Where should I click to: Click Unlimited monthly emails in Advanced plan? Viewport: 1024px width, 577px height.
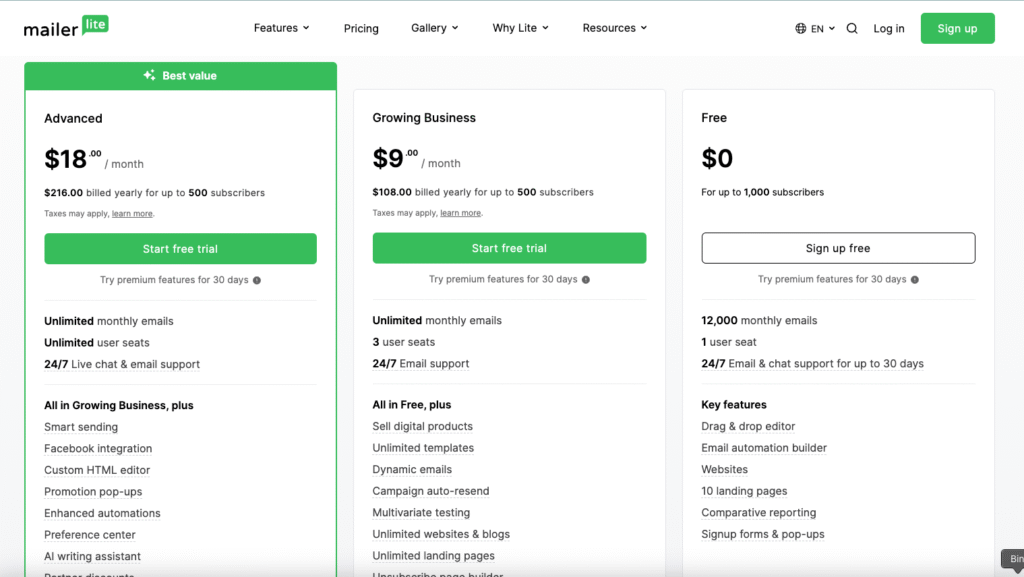pyautogui.click(x=108, y=321)
